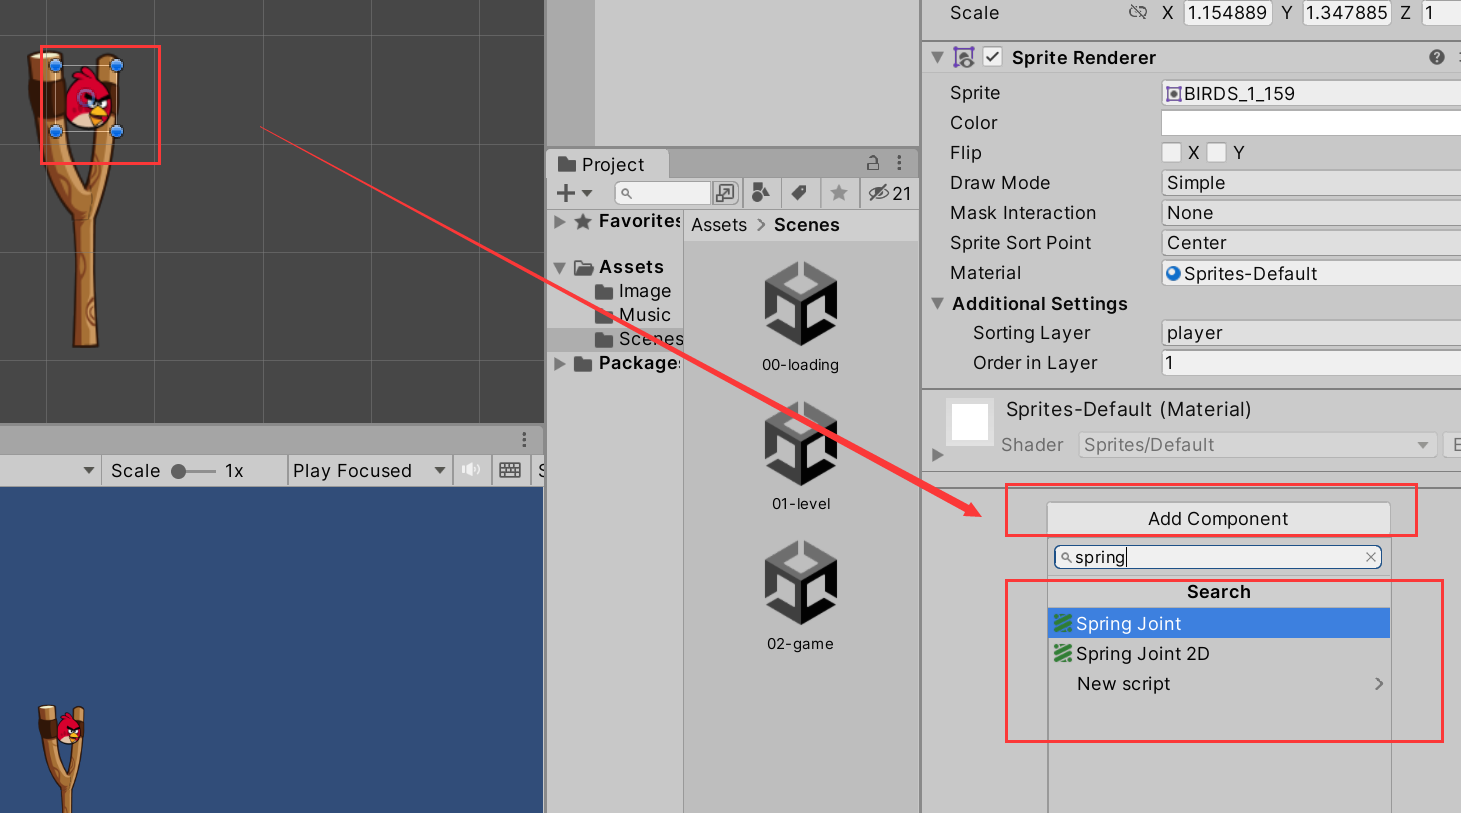Click the Sprite Renderer component icon

point(964,57)
